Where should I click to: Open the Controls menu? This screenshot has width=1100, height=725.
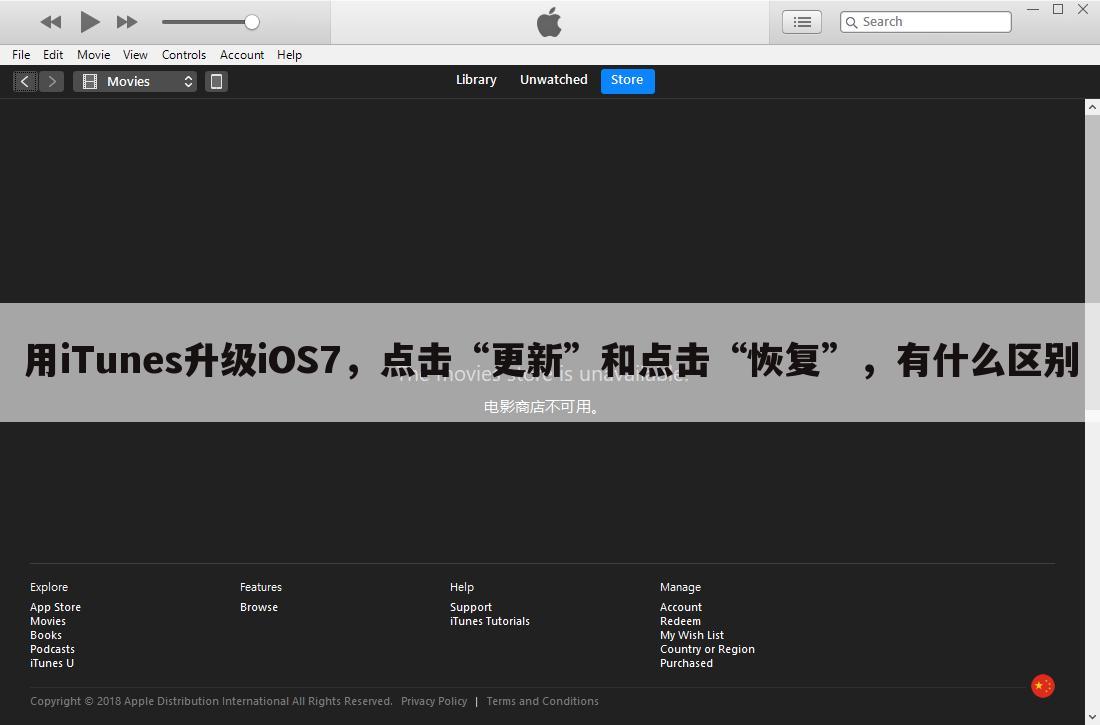pos(184,55)
